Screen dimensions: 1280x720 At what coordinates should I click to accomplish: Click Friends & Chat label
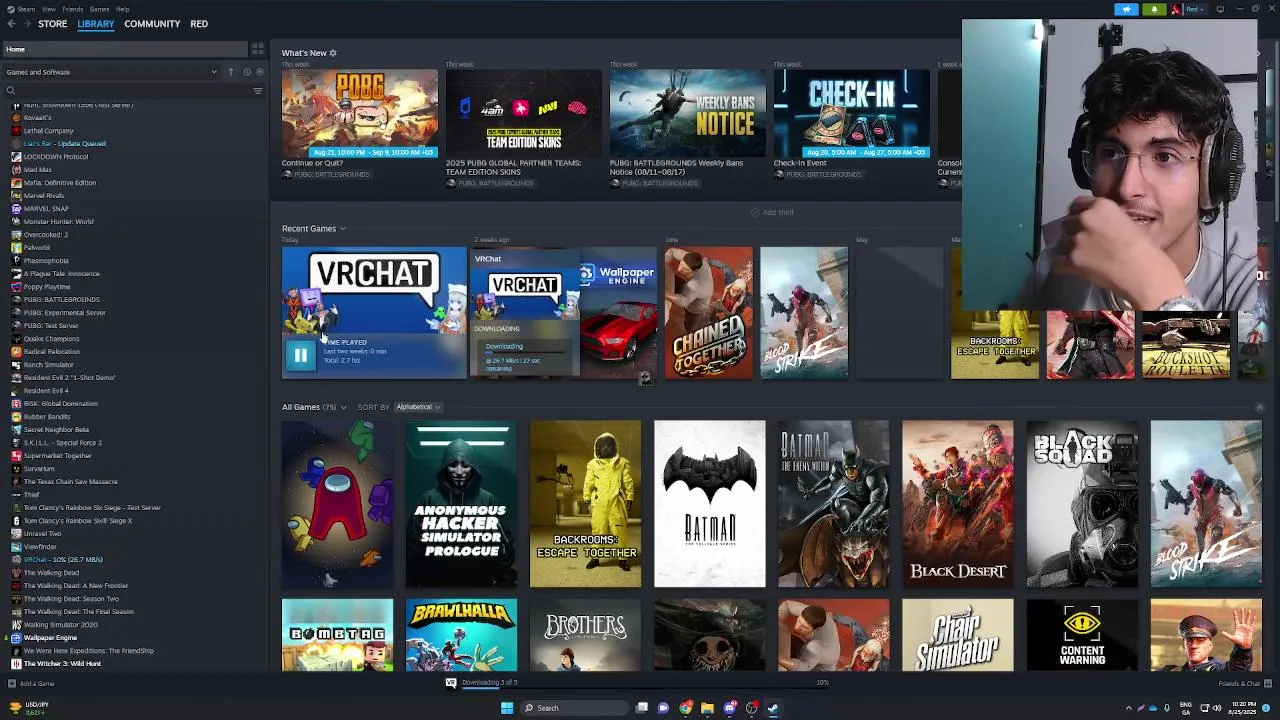(x=1239, y=684)
